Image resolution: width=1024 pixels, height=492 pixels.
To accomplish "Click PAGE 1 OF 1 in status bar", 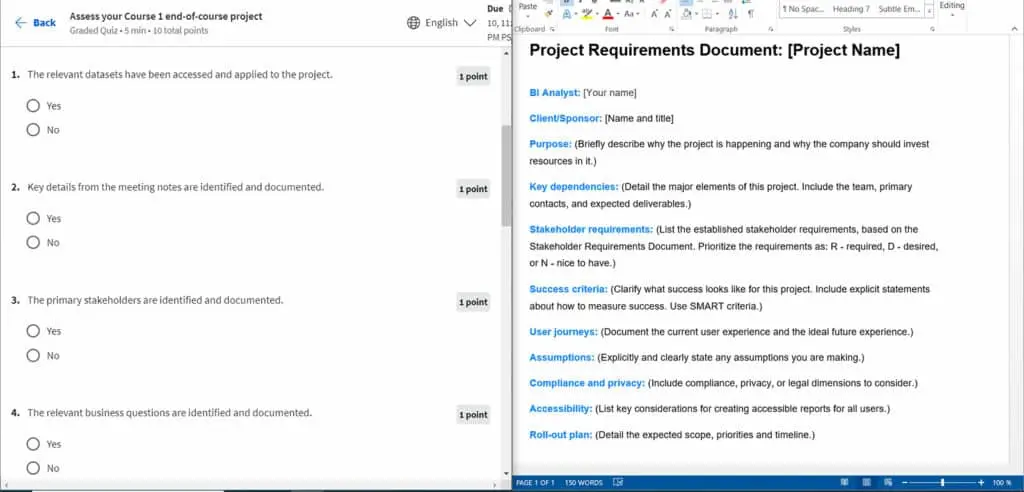I will tap(536, 483).
